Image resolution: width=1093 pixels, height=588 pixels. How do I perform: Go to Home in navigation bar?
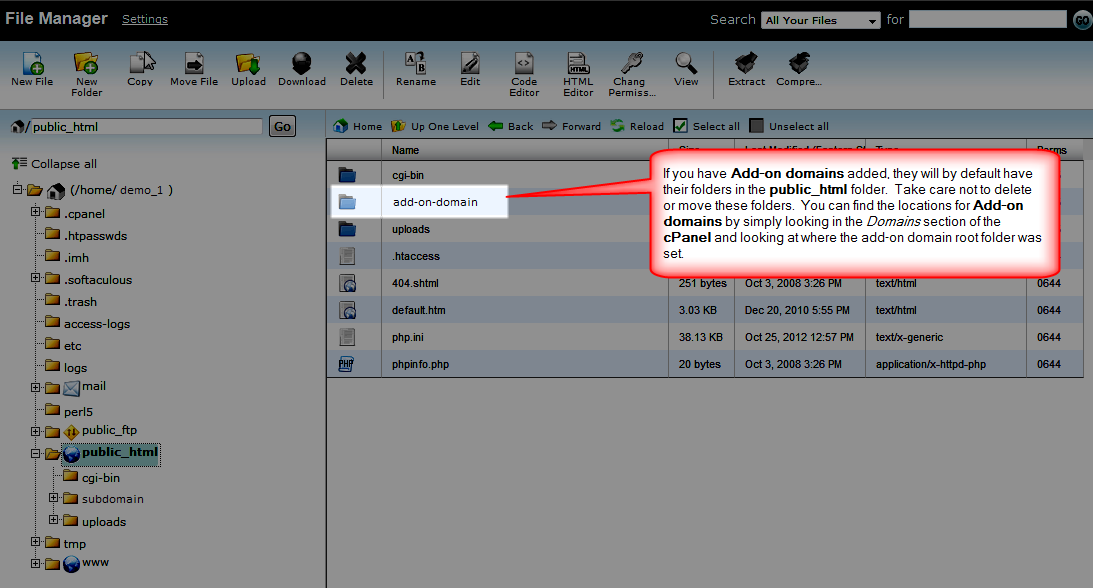point(358,126)
